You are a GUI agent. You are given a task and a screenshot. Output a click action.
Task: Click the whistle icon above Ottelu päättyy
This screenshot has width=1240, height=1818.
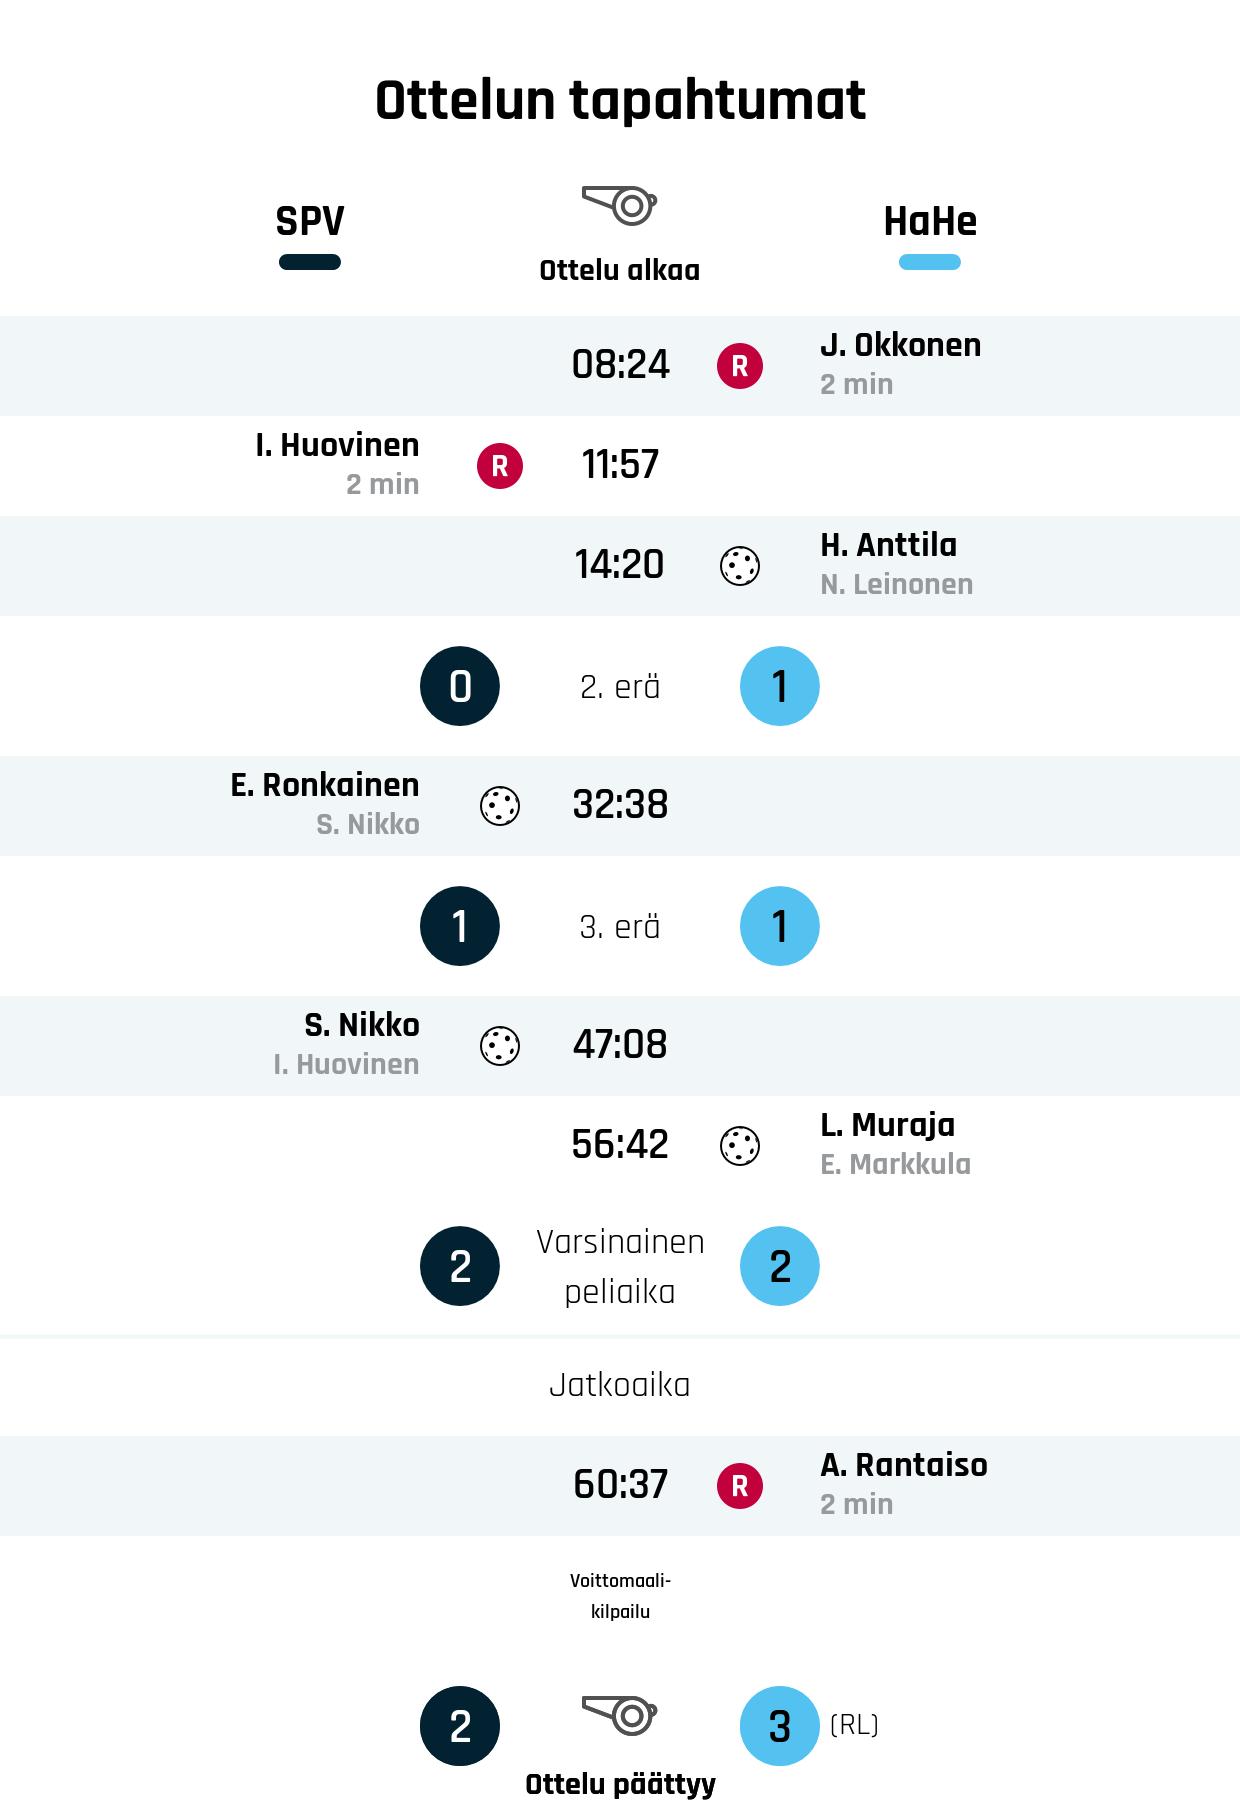[x=619, y=1715]
